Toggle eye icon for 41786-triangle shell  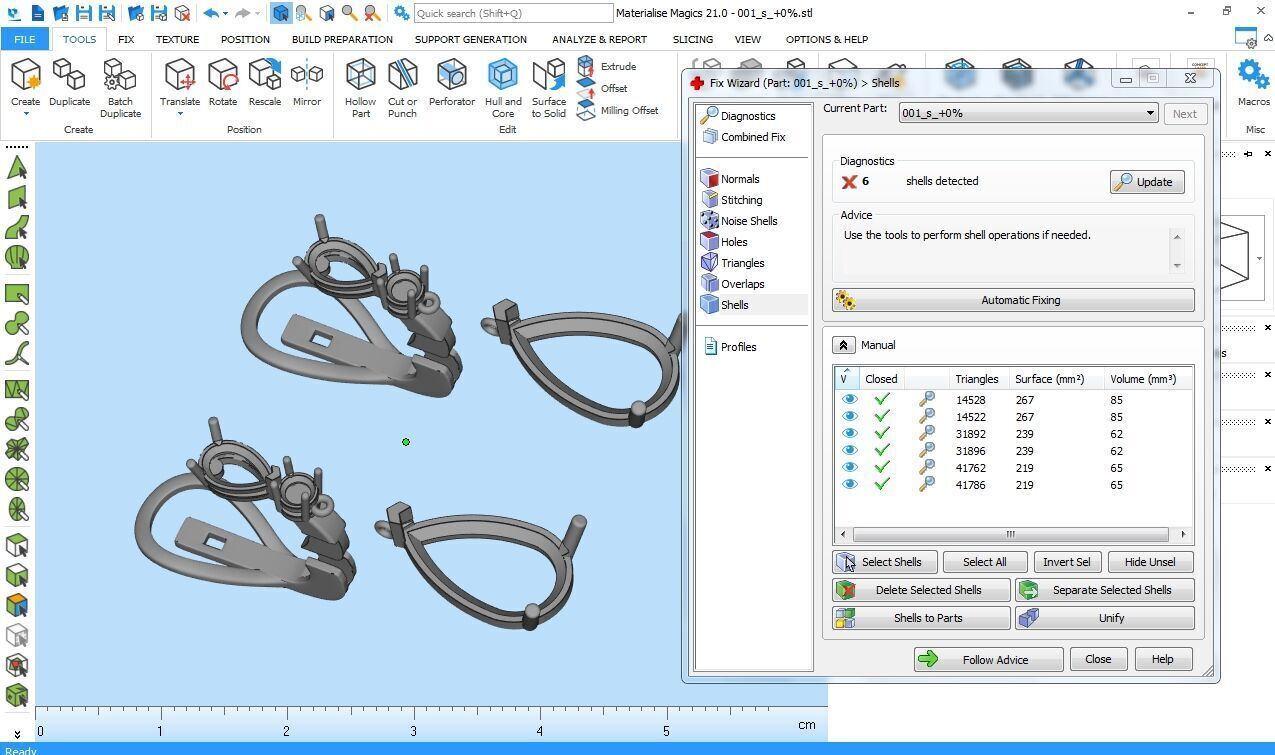pos(850,485)
